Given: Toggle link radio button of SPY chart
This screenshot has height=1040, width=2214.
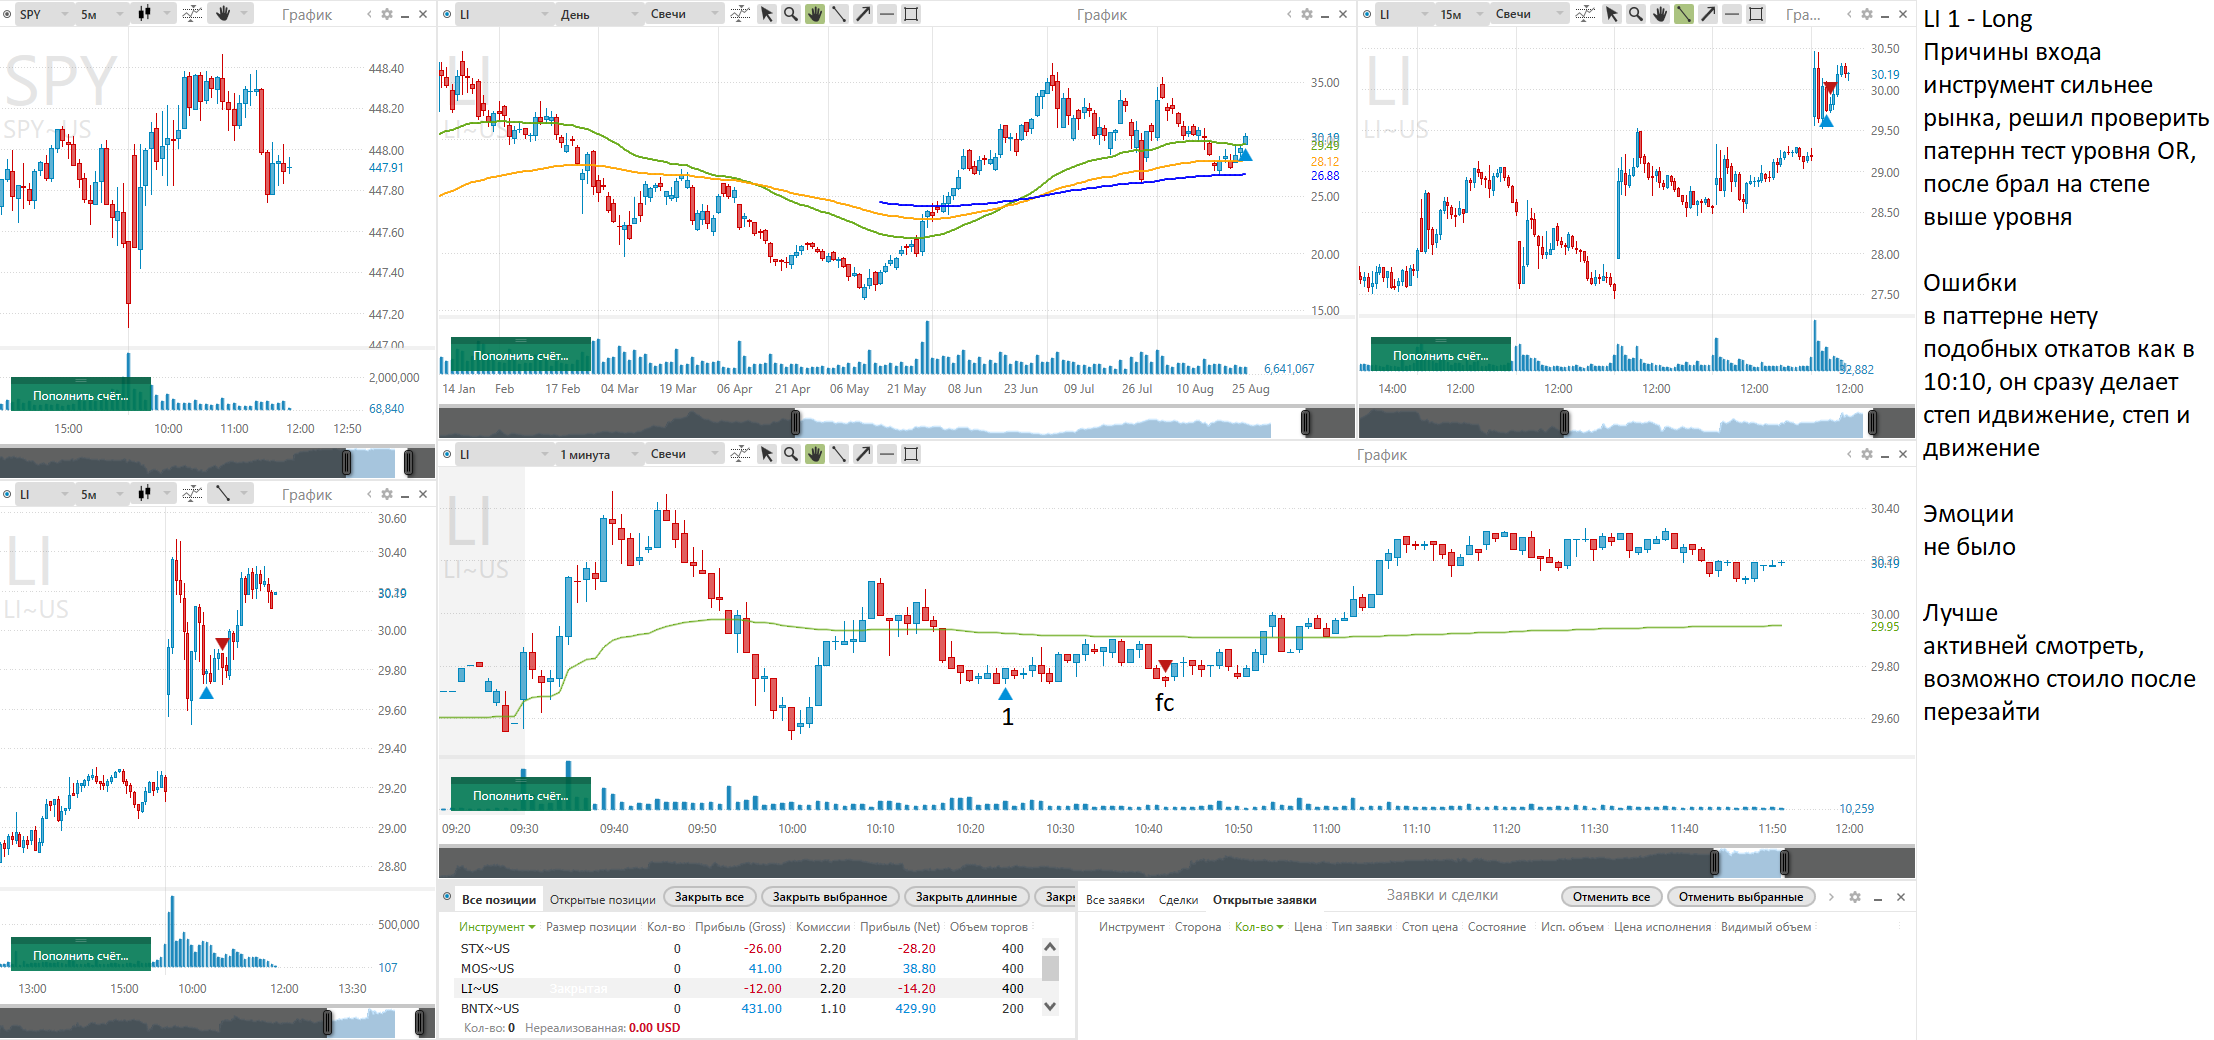Looking at the screenshot, I should [x=7, y=14].
